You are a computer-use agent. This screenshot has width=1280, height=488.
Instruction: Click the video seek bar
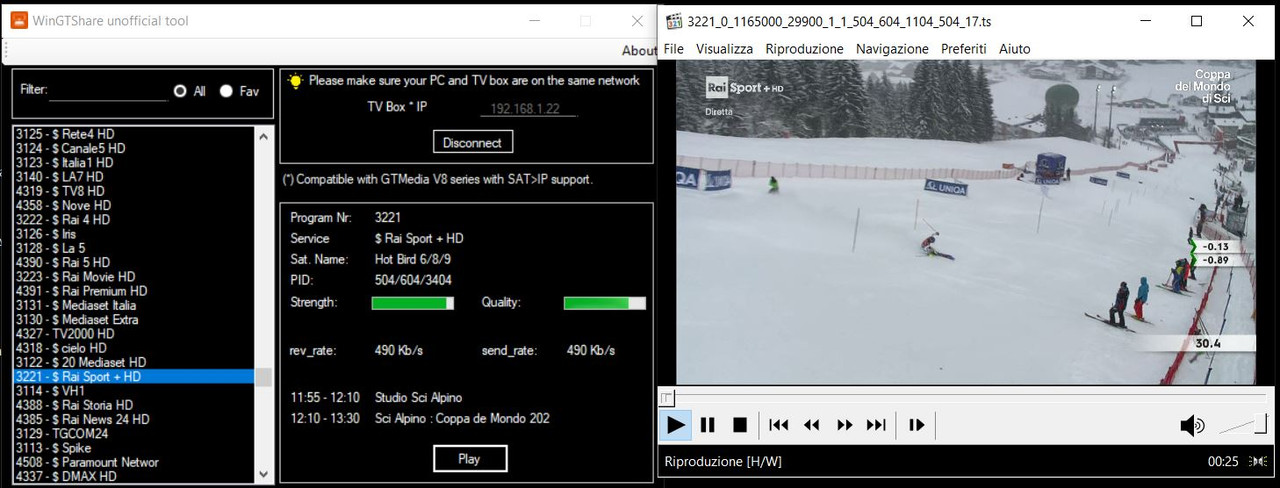pyautogui.click(x=965, y=398)
